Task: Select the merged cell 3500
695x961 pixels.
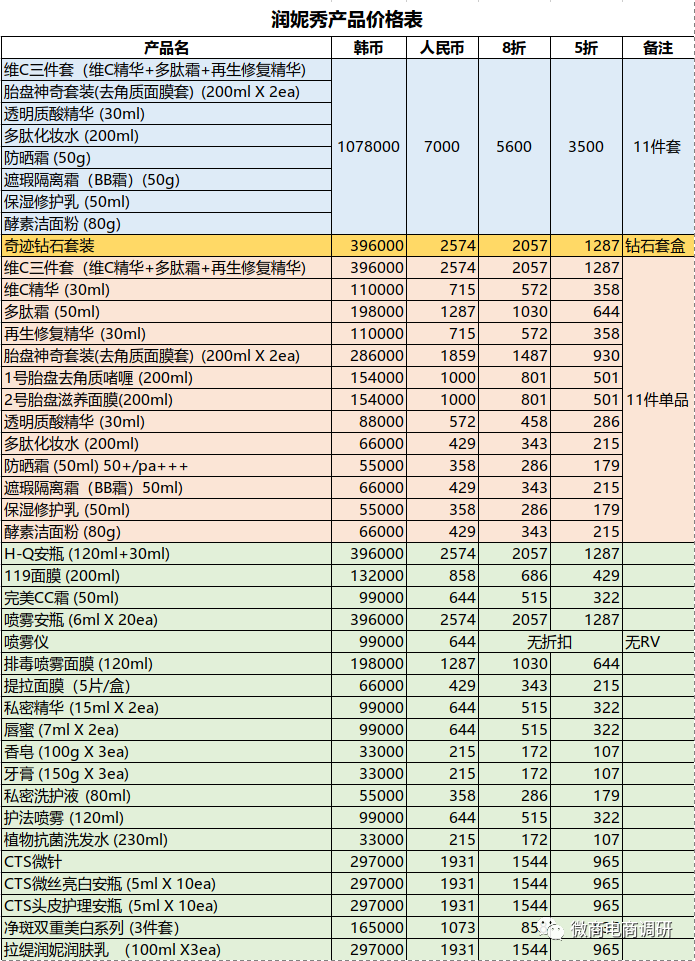Action: coord(586,146)
